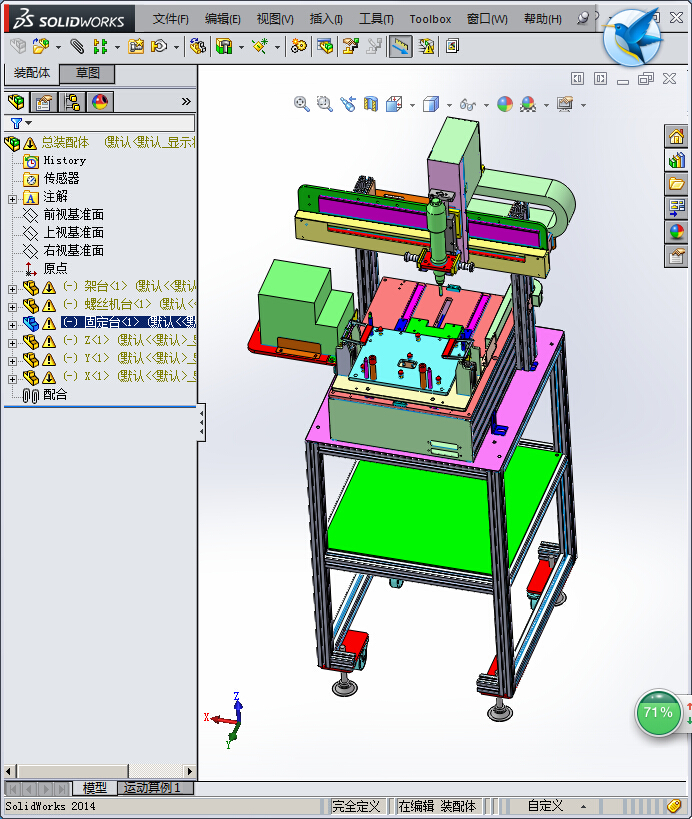Click the Reference Geometry icon
This screenshot has width=692, height=819.
point(260,46)
